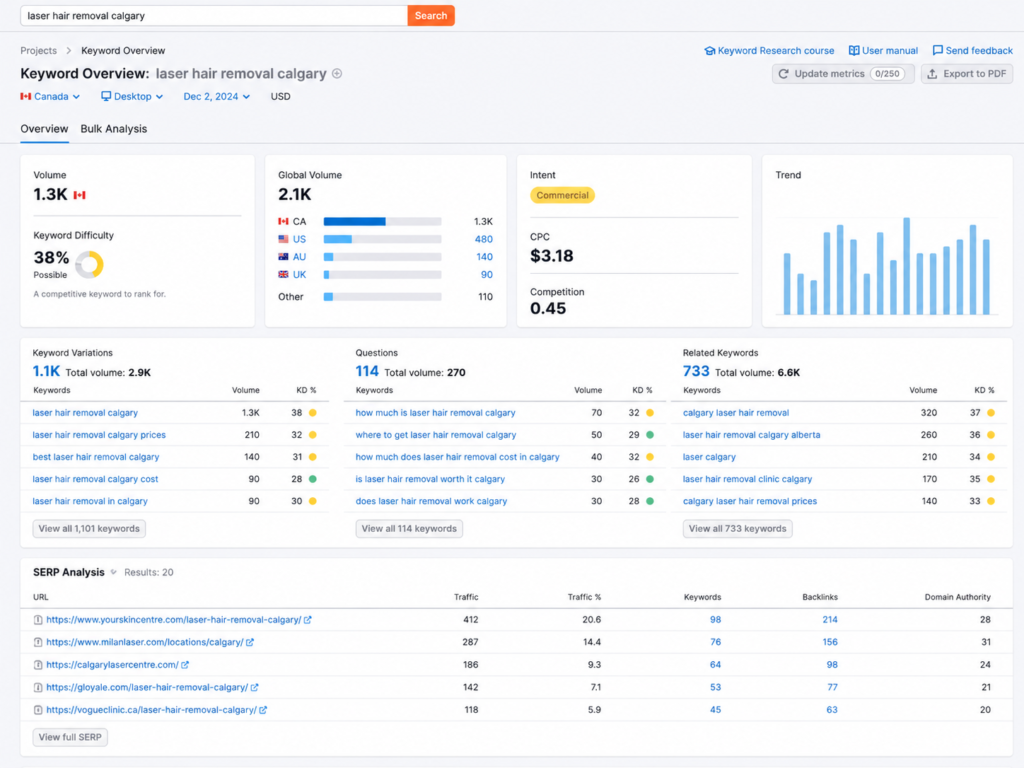Click the page icon before gloyale.com URL
Screen dimensions: 1024x768
point(38,688)
